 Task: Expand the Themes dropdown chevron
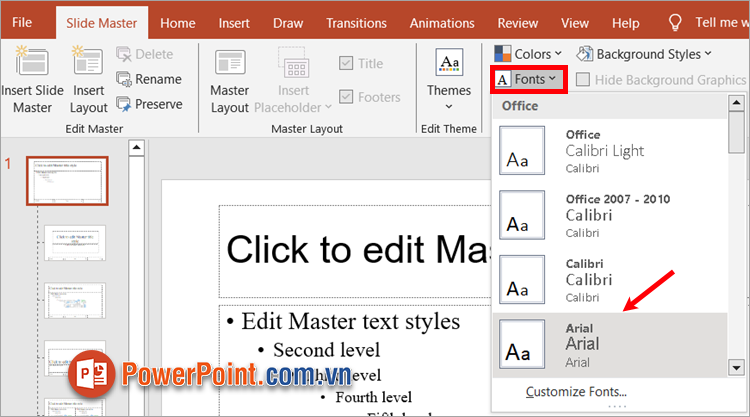coord(449,107)
